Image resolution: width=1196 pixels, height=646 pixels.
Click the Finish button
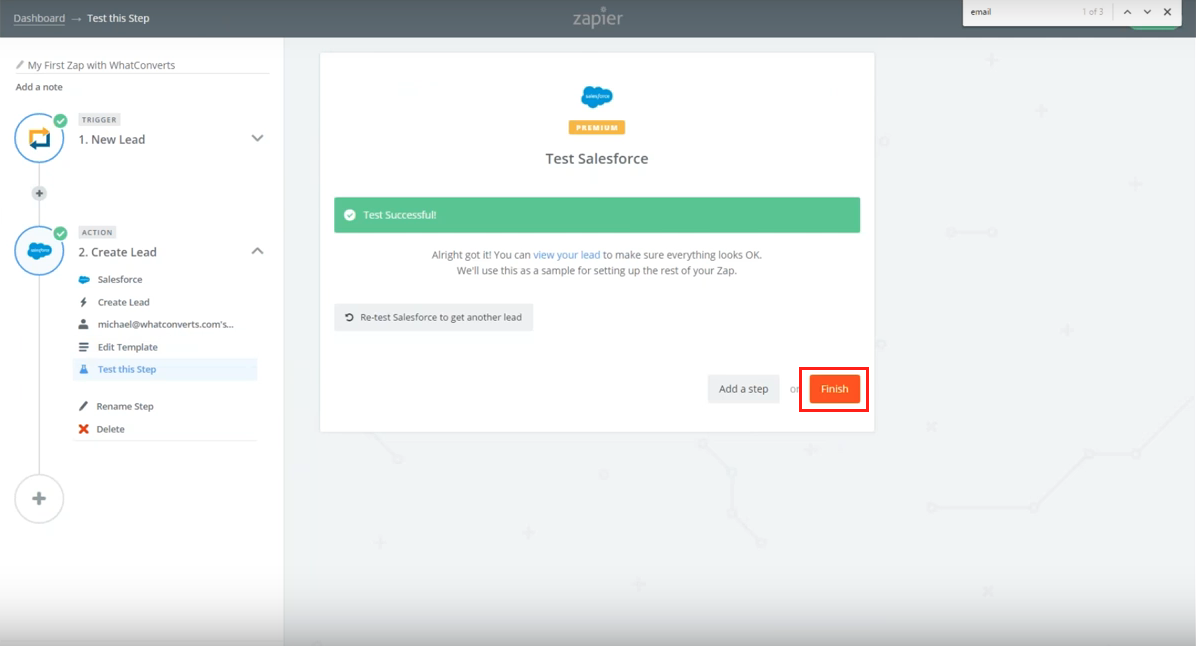[x=834, y=389]
